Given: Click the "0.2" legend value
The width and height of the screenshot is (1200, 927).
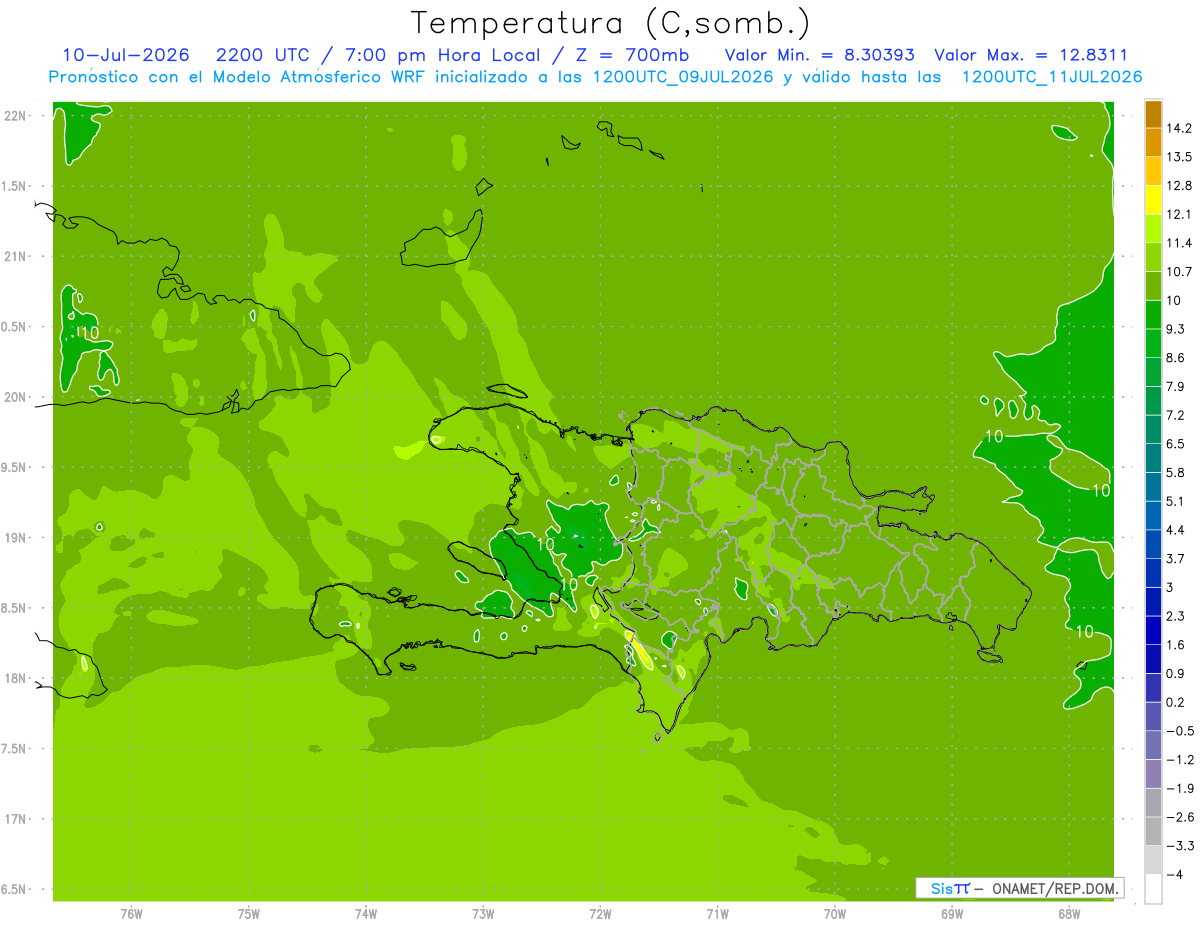Looking at the screenshot, I should (x=1176, y=702).
